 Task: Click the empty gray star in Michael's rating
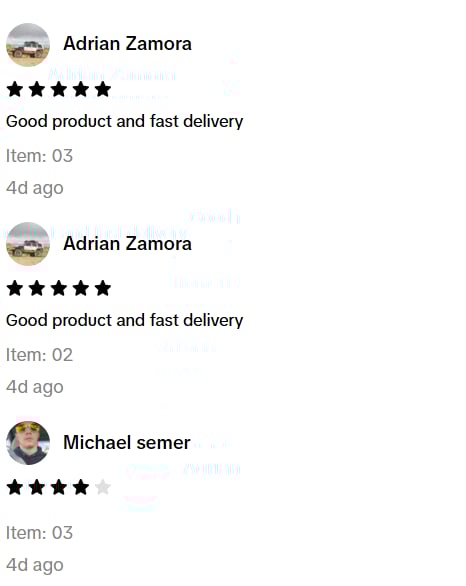pos(103,487)
